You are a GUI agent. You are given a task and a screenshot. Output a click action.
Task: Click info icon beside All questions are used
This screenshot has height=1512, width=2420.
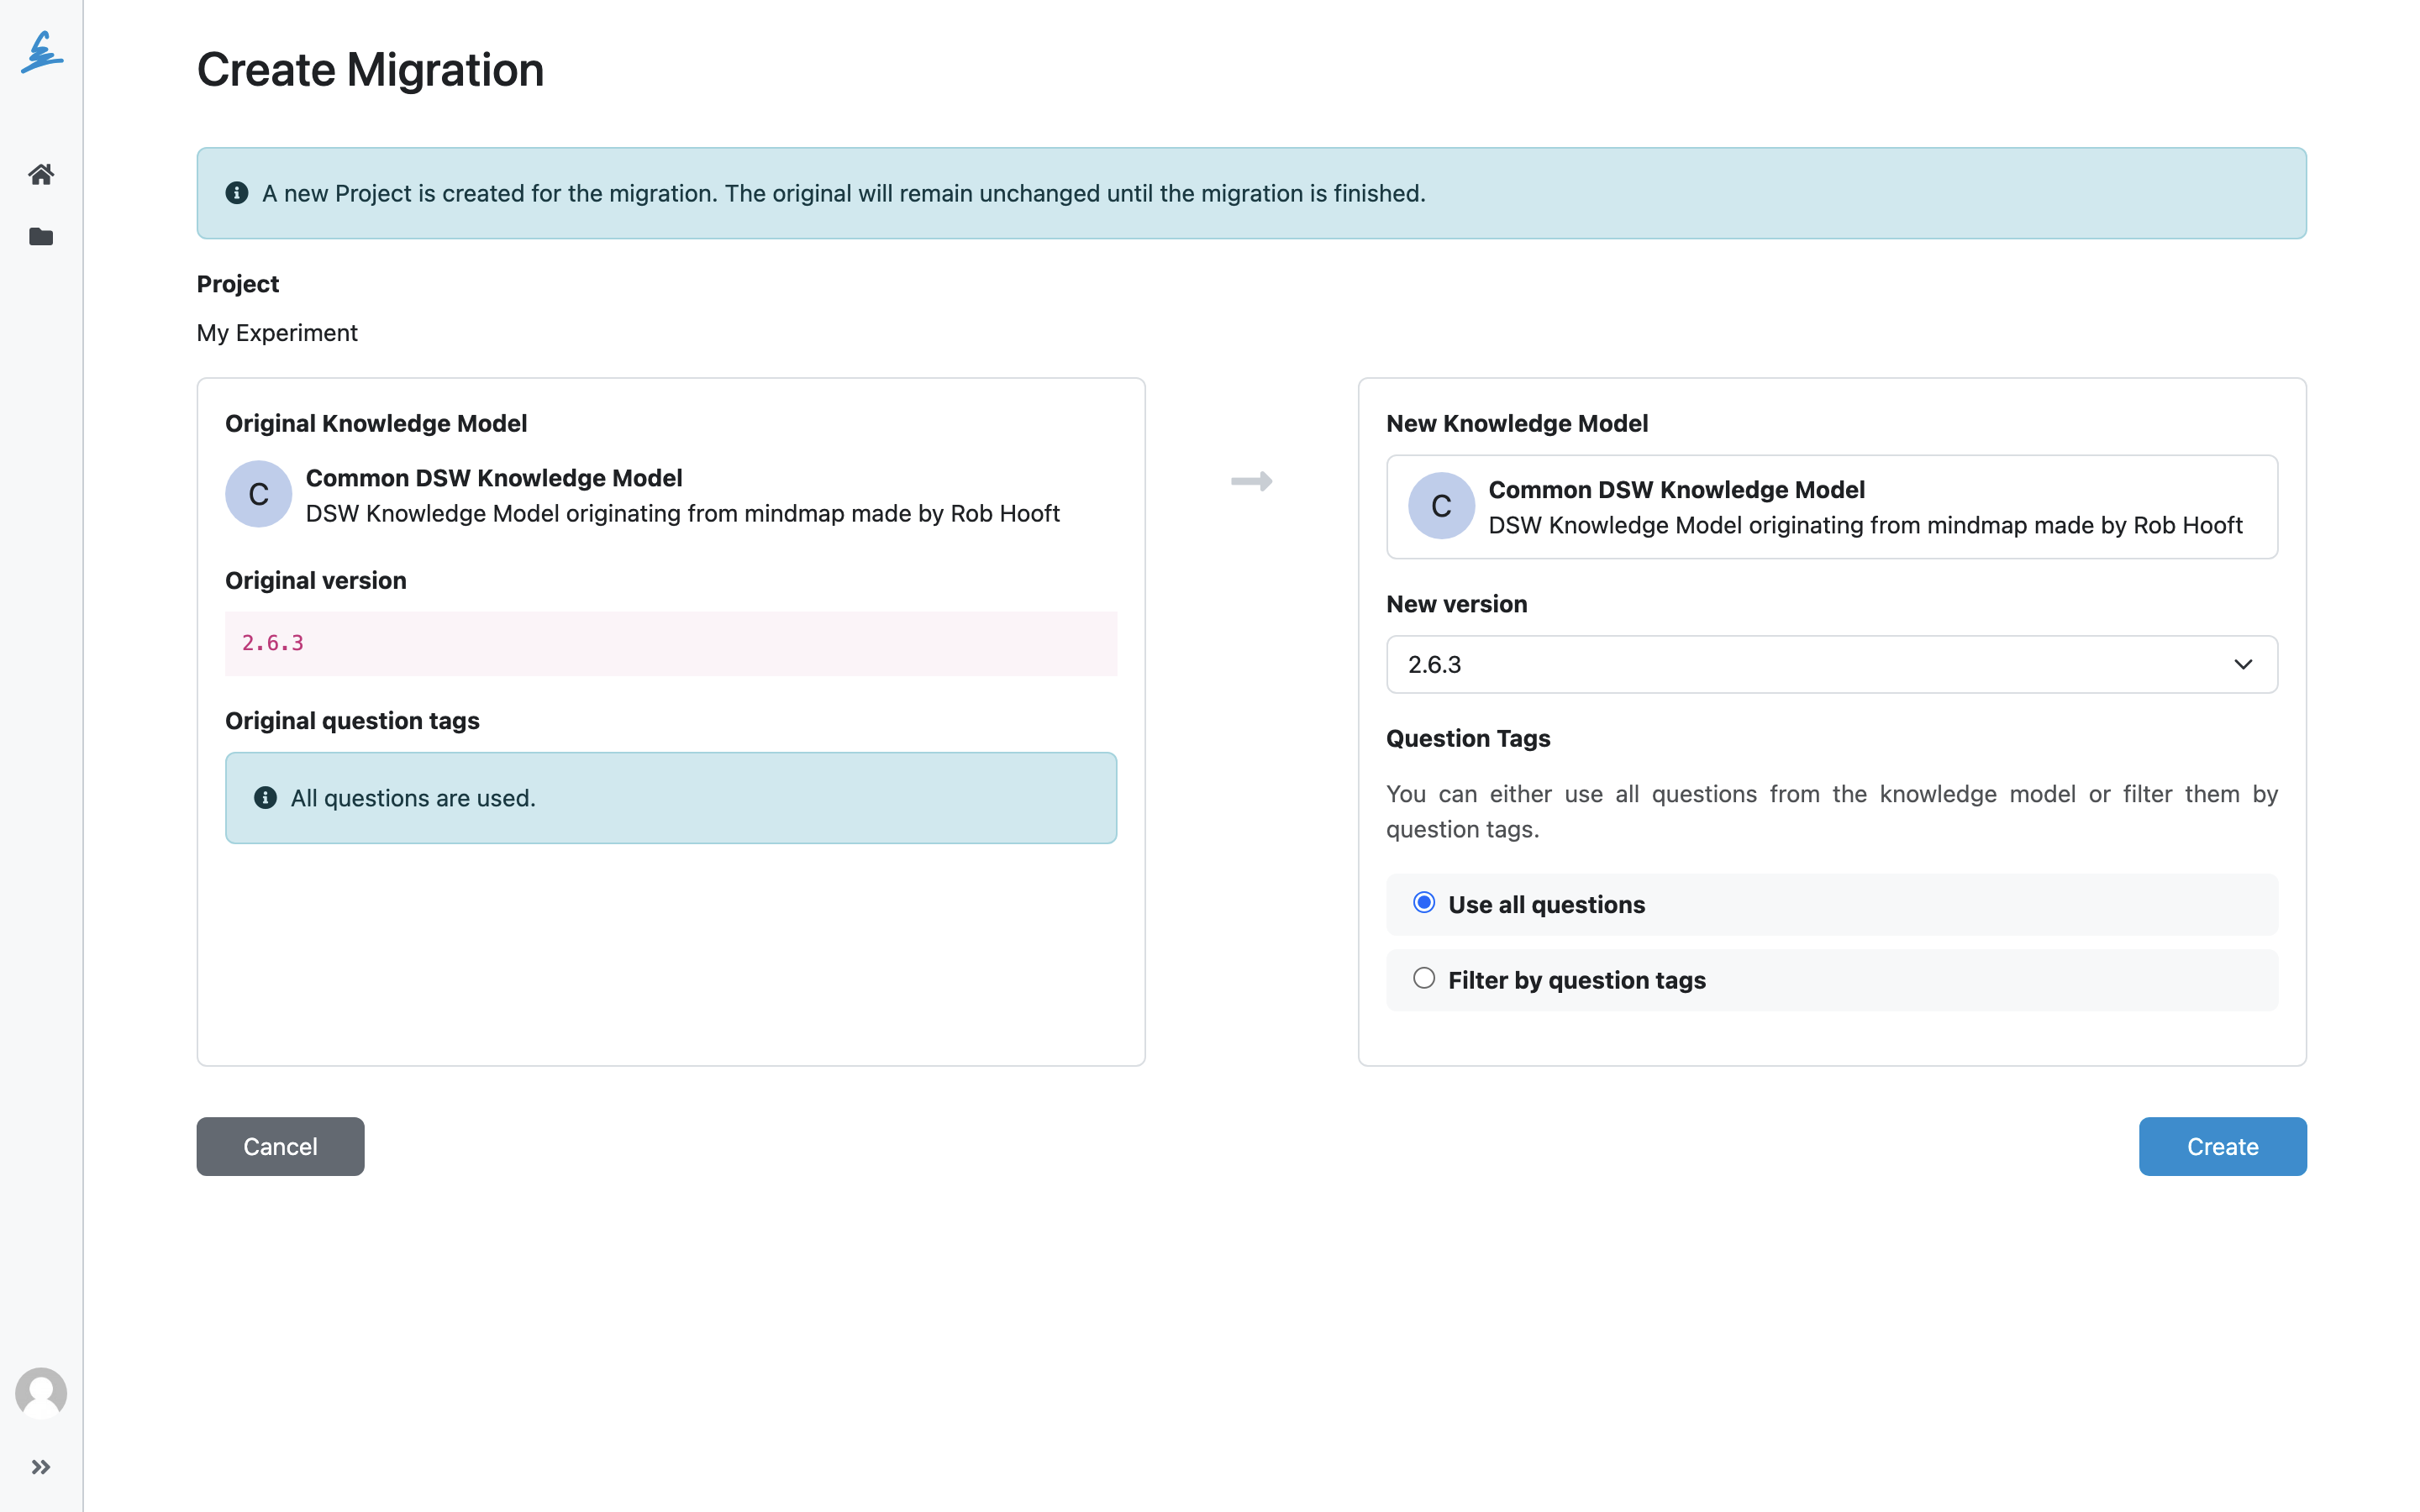[265, 798]
